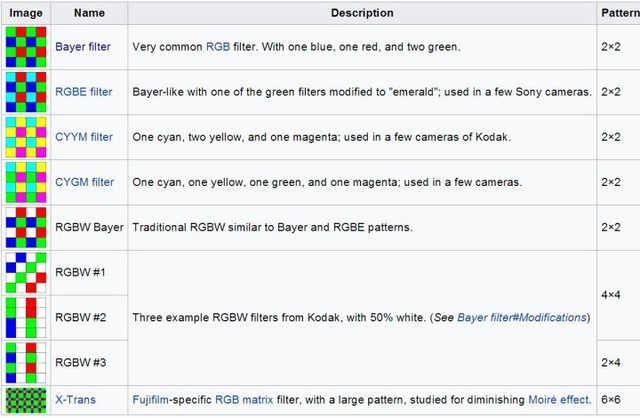640x418 pixels.
Task: Open the X-Trans pattern image
Action: pos(26,400)
